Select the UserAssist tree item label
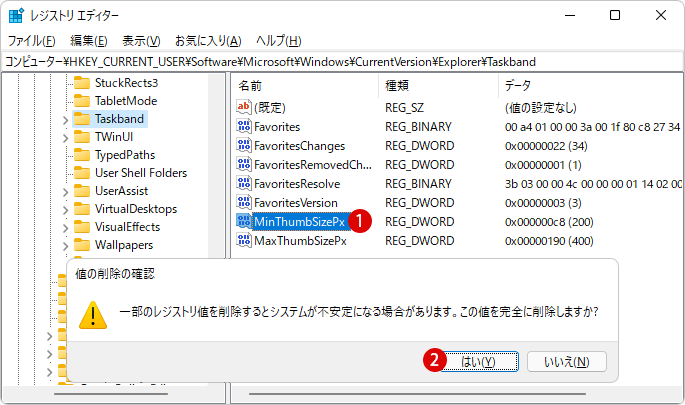The image size is (685, 405). (x=121, y=190)
